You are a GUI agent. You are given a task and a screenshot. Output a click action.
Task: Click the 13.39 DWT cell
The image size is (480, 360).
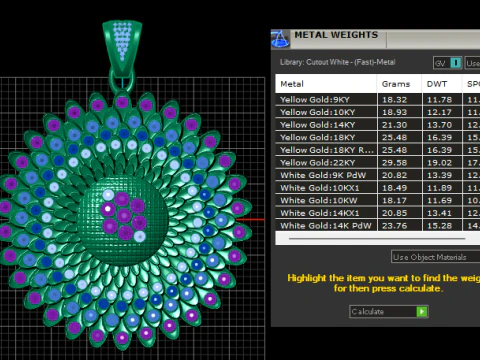click(x=442, y=175)
